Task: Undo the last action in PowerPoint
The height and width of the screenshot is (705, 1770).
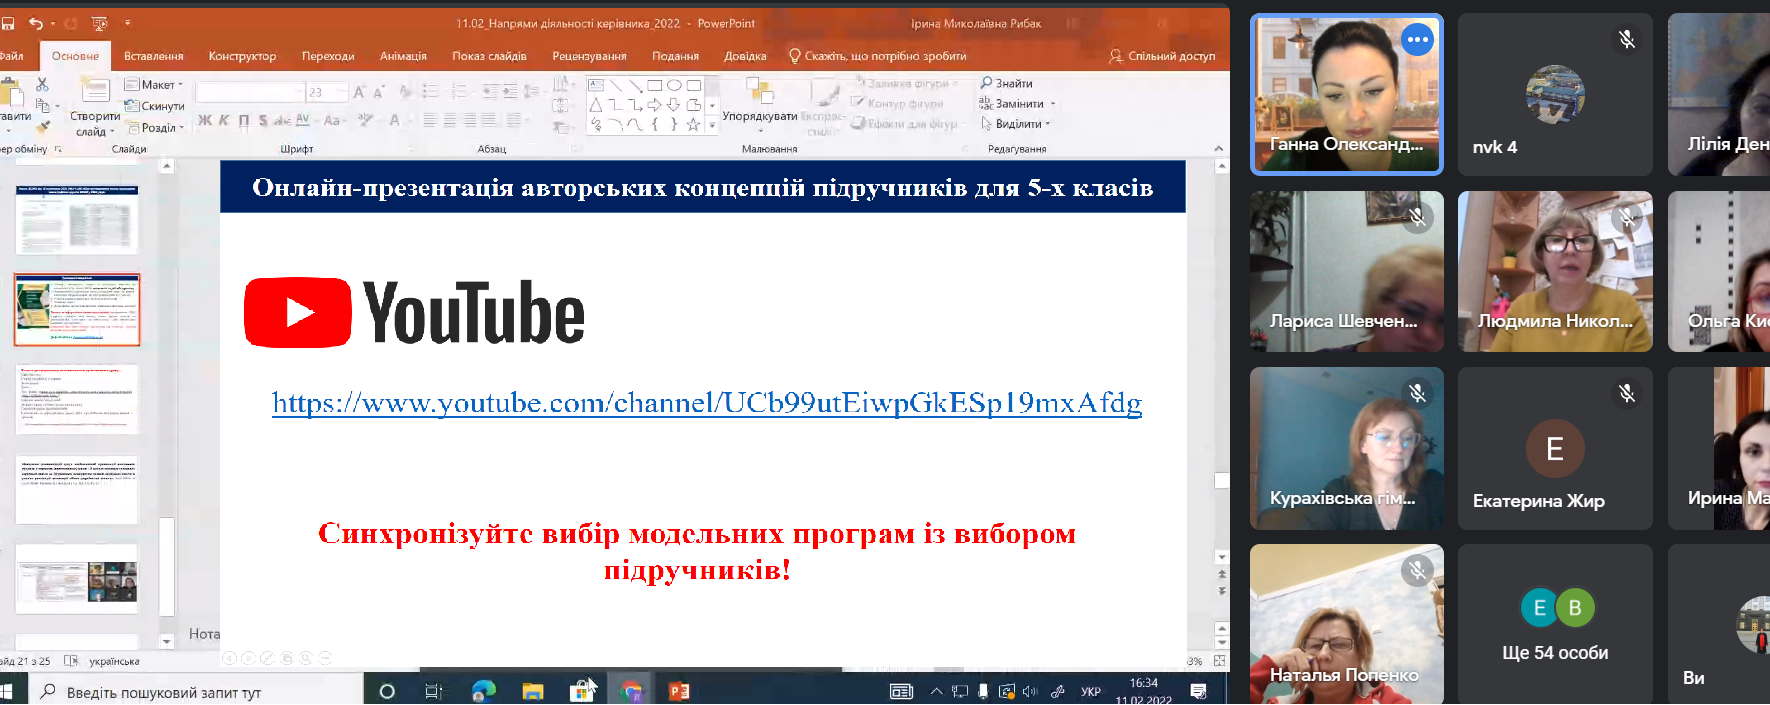Action: pyautogui.click(x=36, y=23)
